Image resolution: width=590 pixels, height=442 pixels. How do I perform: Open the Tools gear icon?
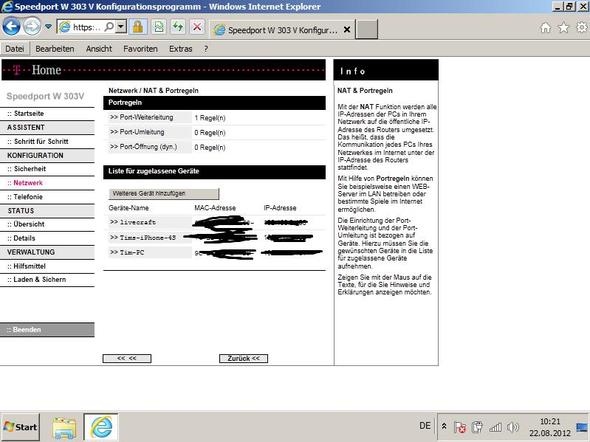coord(582,28)
